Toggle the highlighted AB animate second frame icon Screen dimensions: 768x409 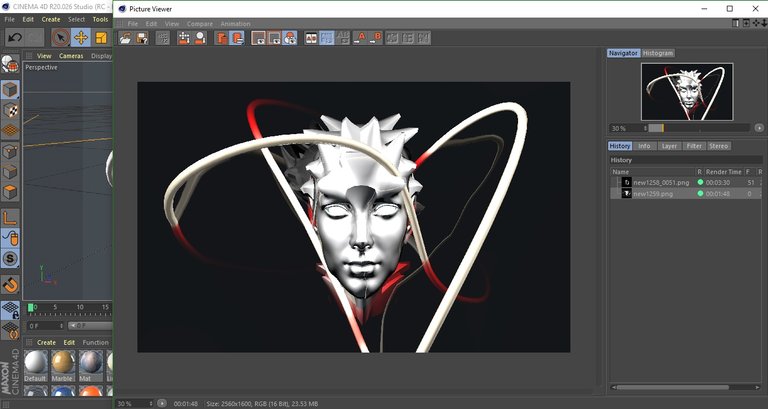(x=327, y=38)
